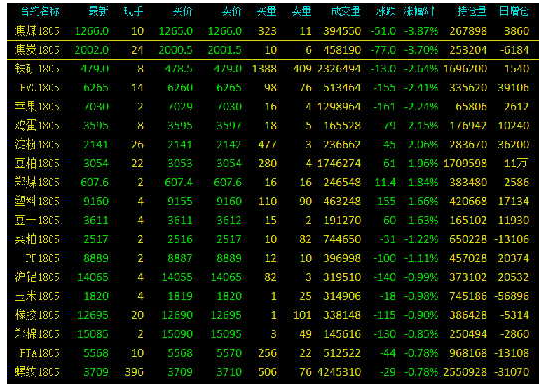Click the ask price 3612
546x389 pixels.
[229, 220]
